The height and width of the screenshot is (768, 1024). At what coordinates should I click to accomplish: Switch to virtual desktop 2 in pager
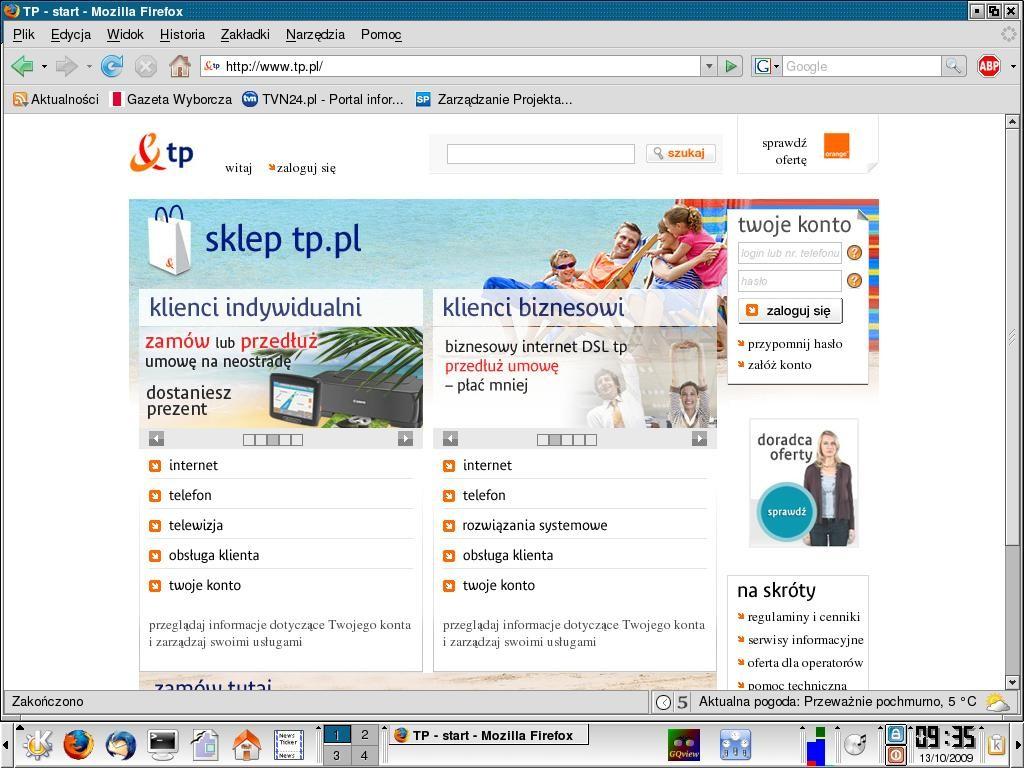click(x=364, y=735)
